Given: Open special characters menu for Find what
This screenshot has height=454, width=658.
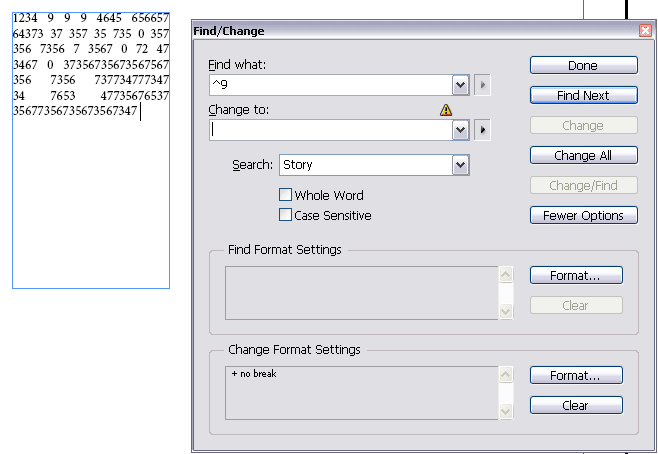Looking at the screenshot, I should (483, 85).
